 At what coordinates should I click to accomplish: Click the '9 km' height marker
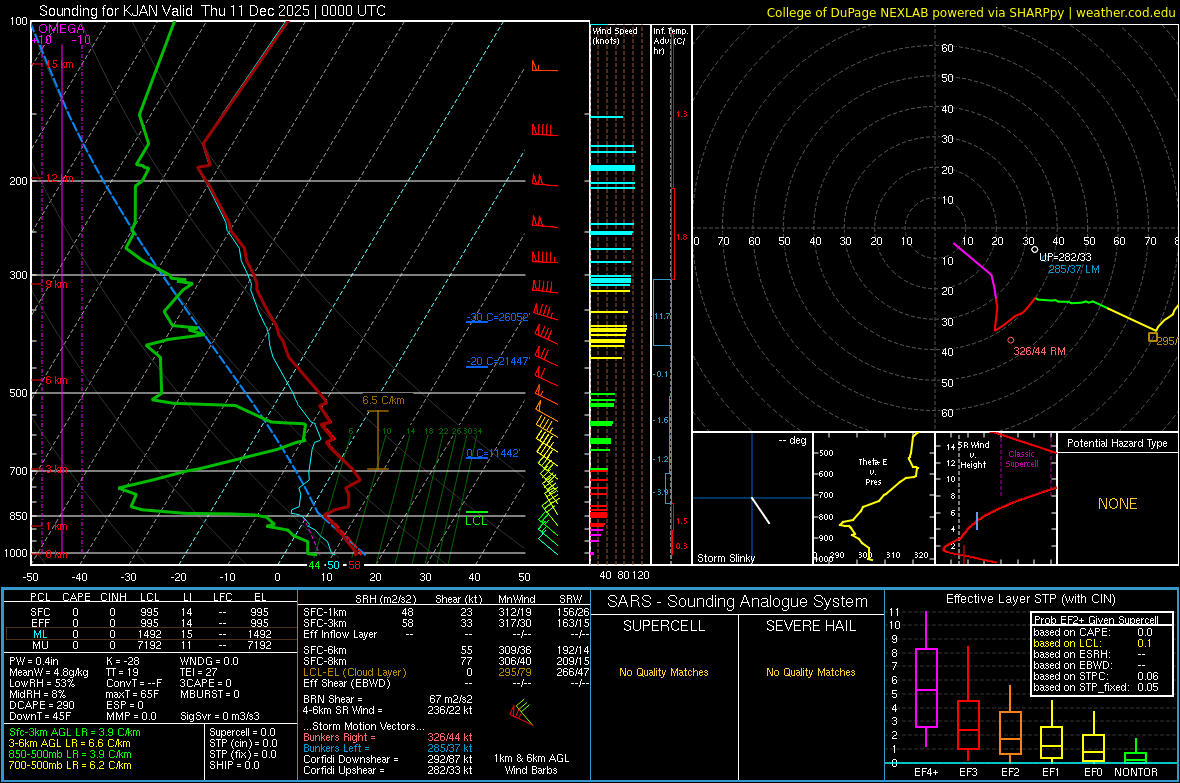56,285
